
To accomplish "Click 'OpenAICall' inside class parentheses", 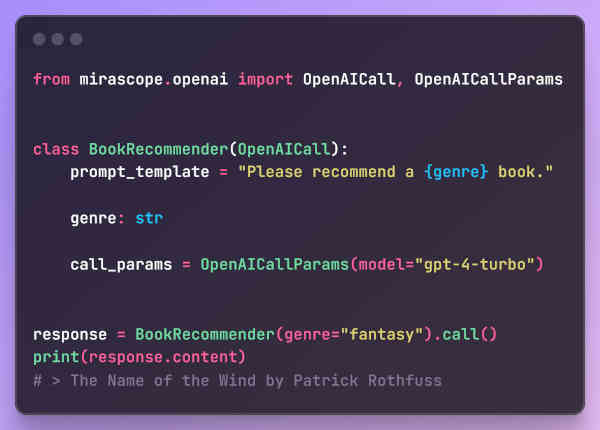I will coord(284,149).
